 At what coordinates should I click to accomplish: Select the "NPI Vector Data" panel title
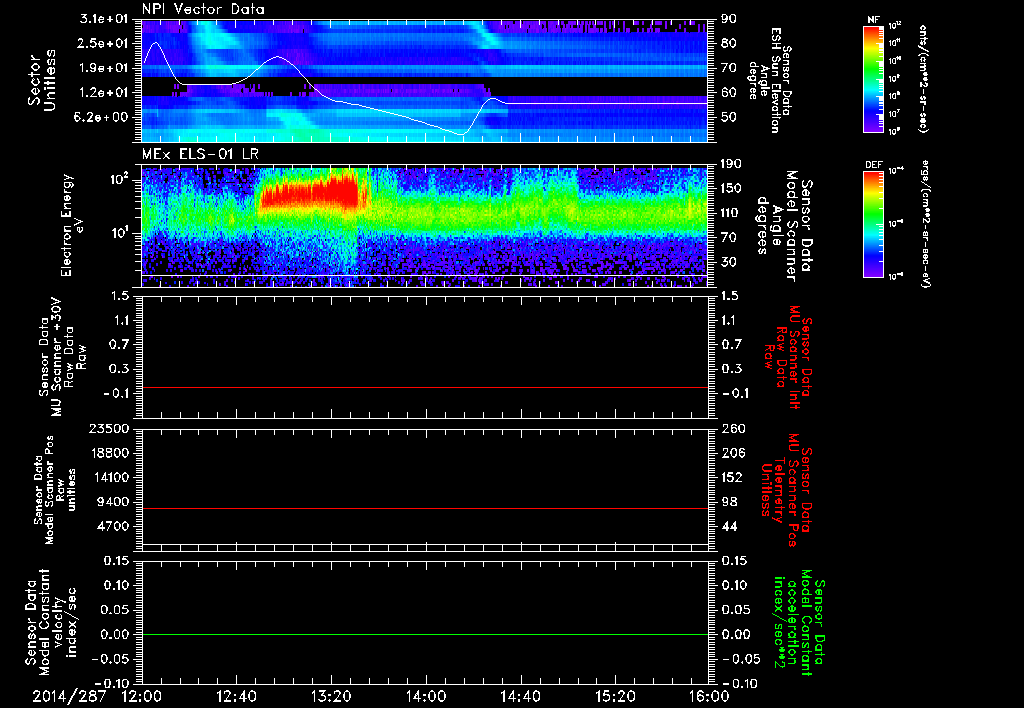coord(203,9)
